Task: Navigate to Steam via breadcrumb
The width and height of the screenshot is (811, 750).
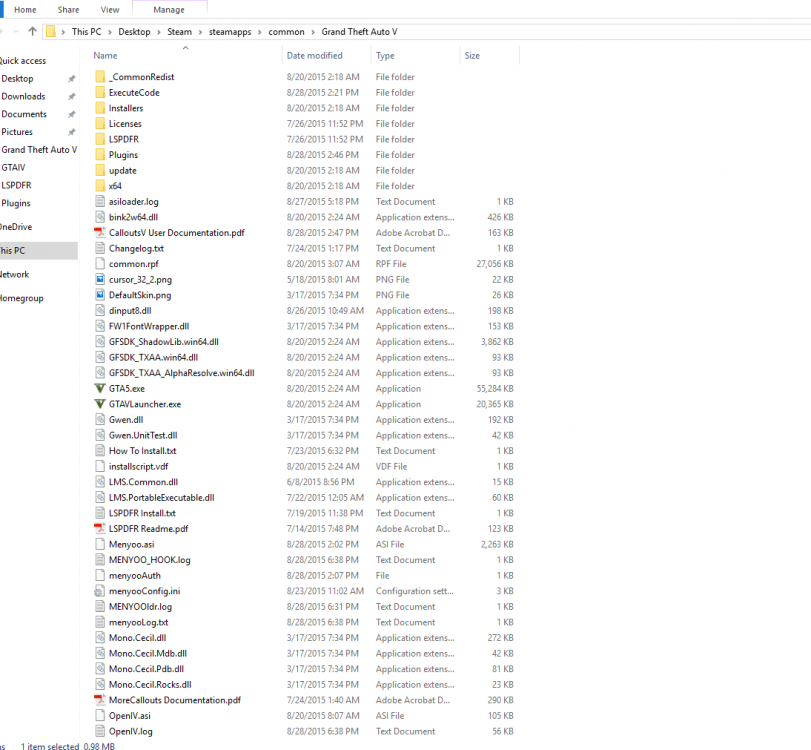Action: point(180,31)
